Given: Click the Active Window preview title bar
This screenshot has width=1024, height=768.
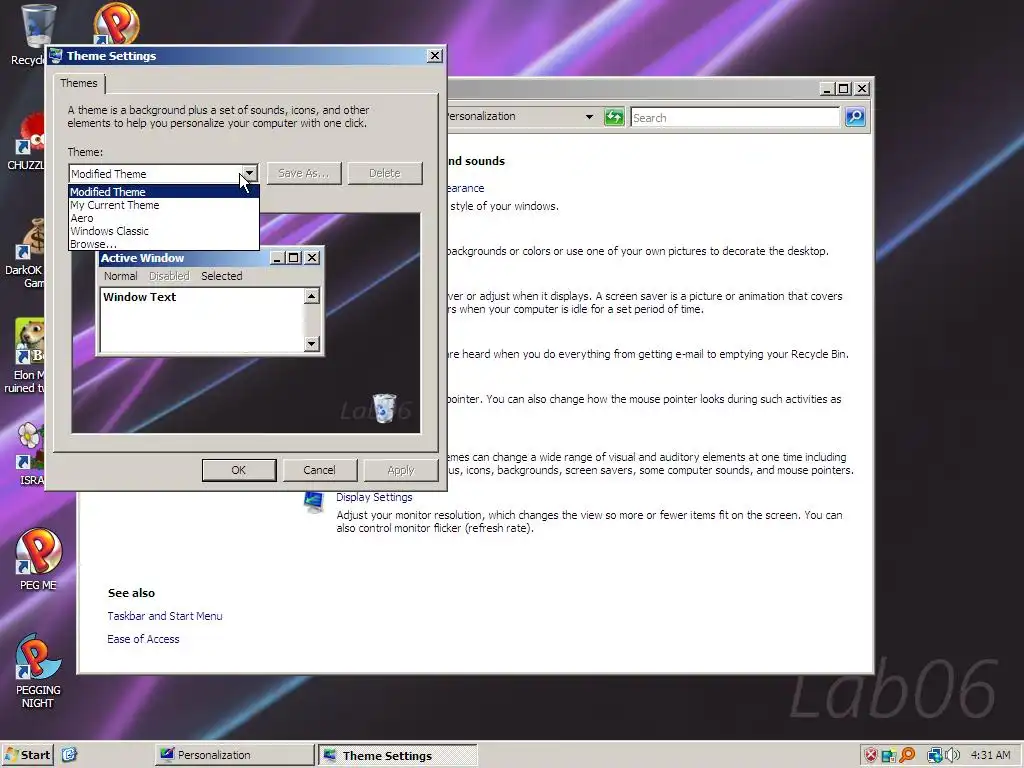Looking at the screenshot, I should pos(210,258).
